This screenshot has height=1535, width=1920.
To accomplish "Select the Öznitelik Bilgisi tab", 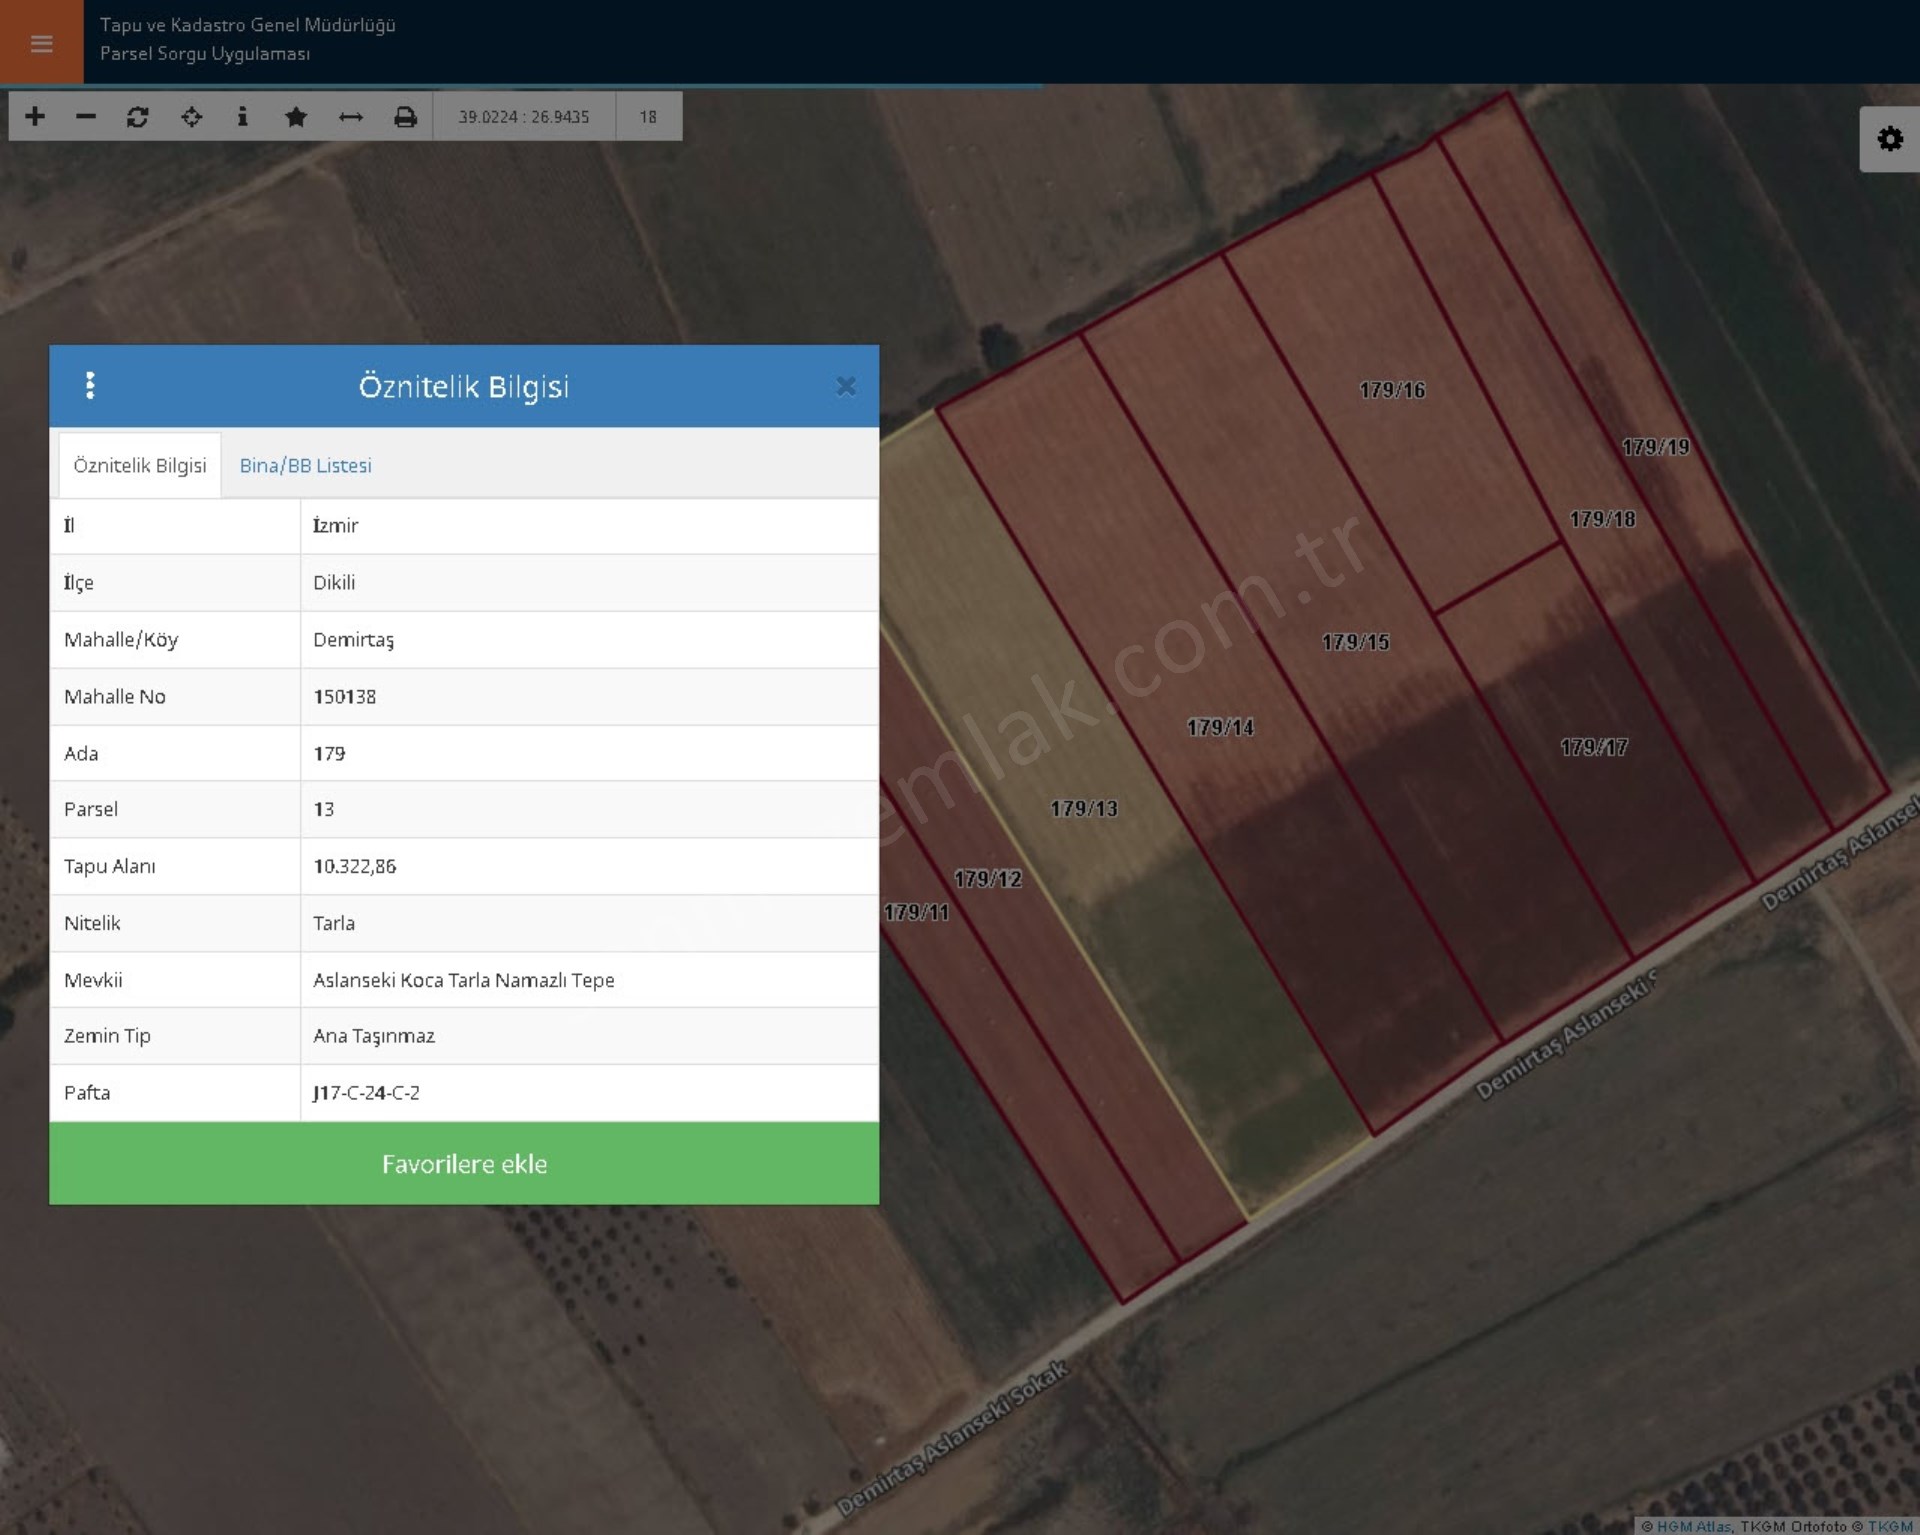I will [x=140, y=466].
